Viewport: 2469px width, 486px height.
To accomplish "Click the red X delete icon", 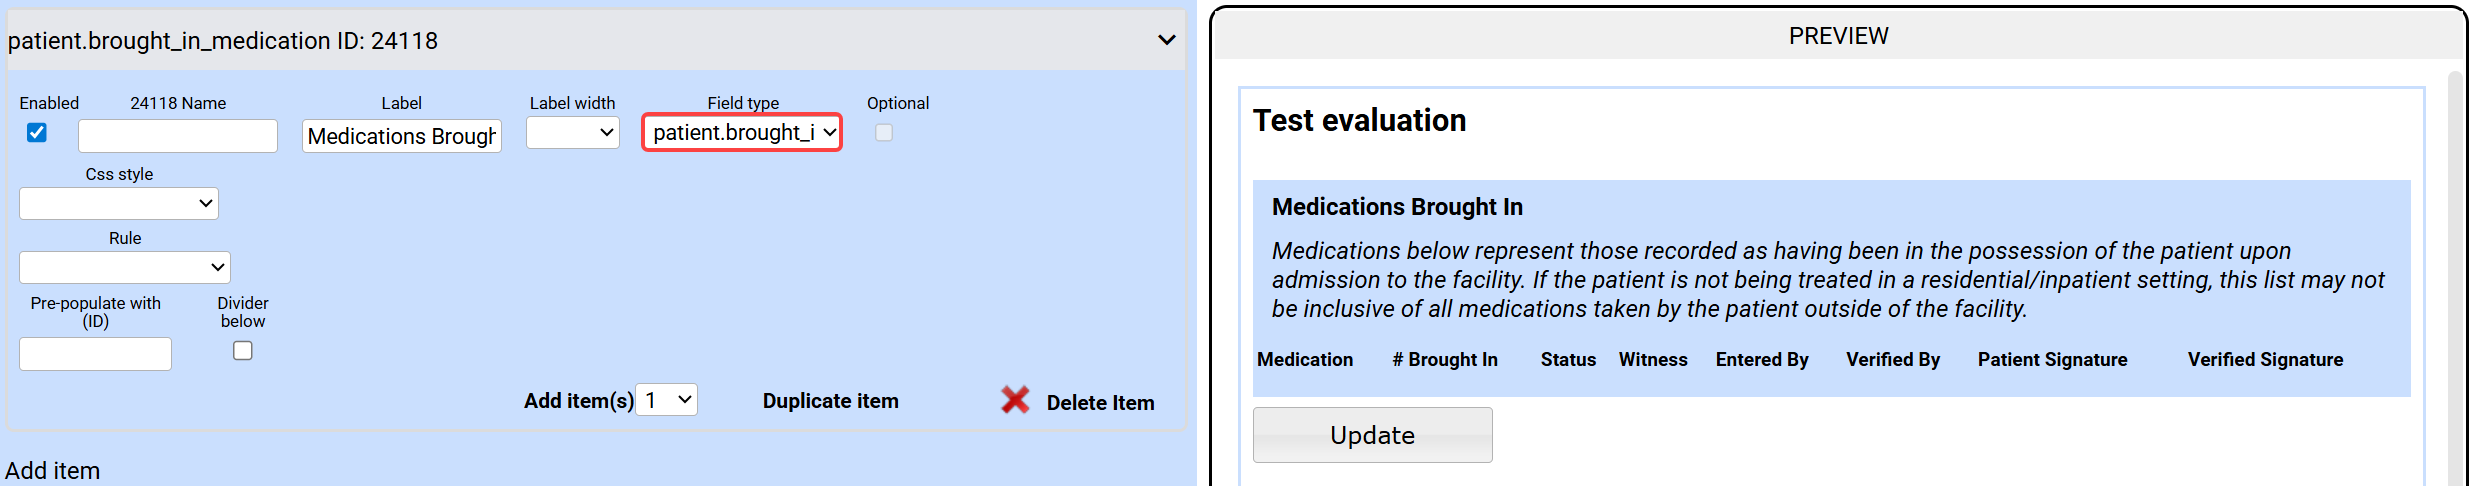I will tap(1015, 400).
